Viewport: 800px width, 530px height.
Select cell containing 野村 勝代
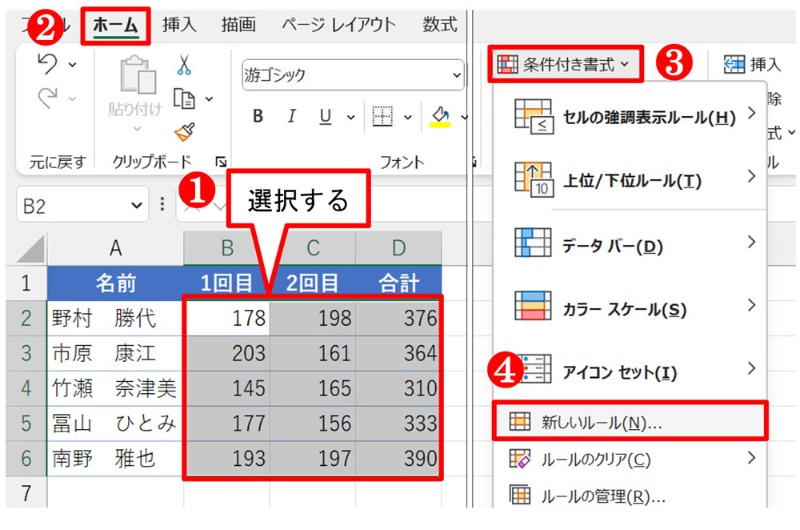115,318
